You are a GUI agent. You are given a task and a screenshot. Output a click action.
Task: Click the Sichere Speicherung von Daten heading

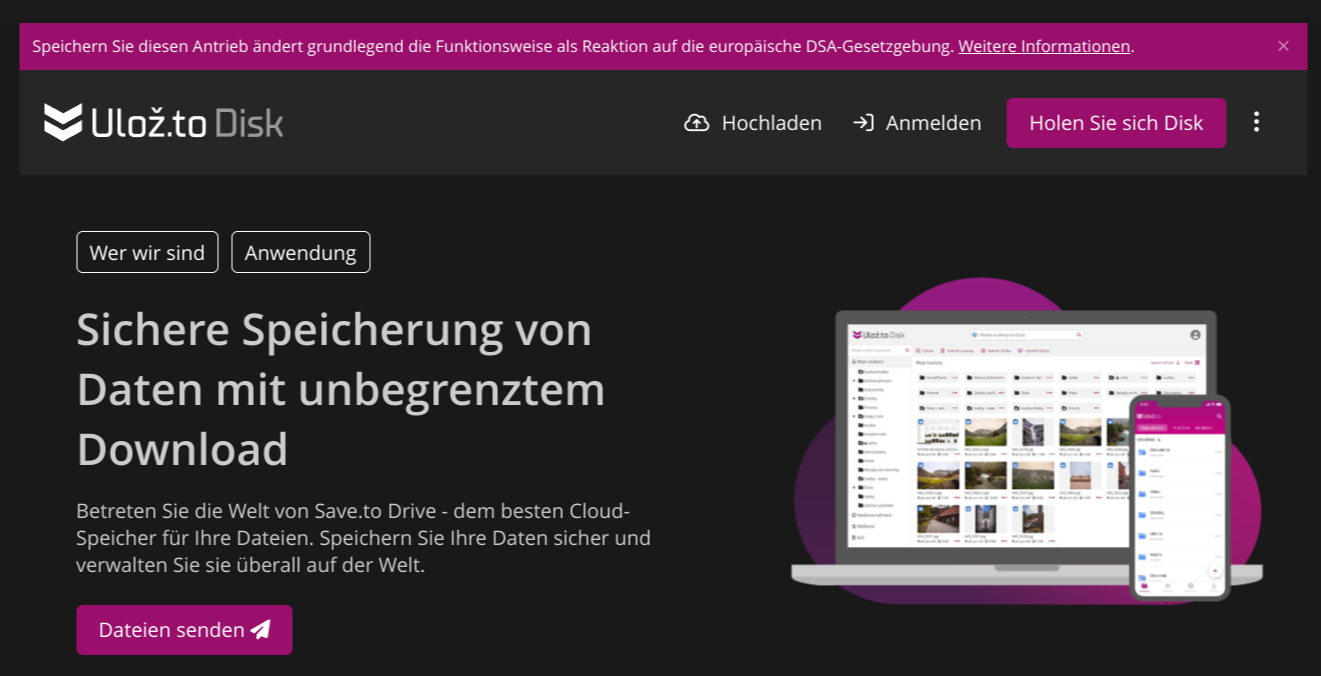(340, 389)
